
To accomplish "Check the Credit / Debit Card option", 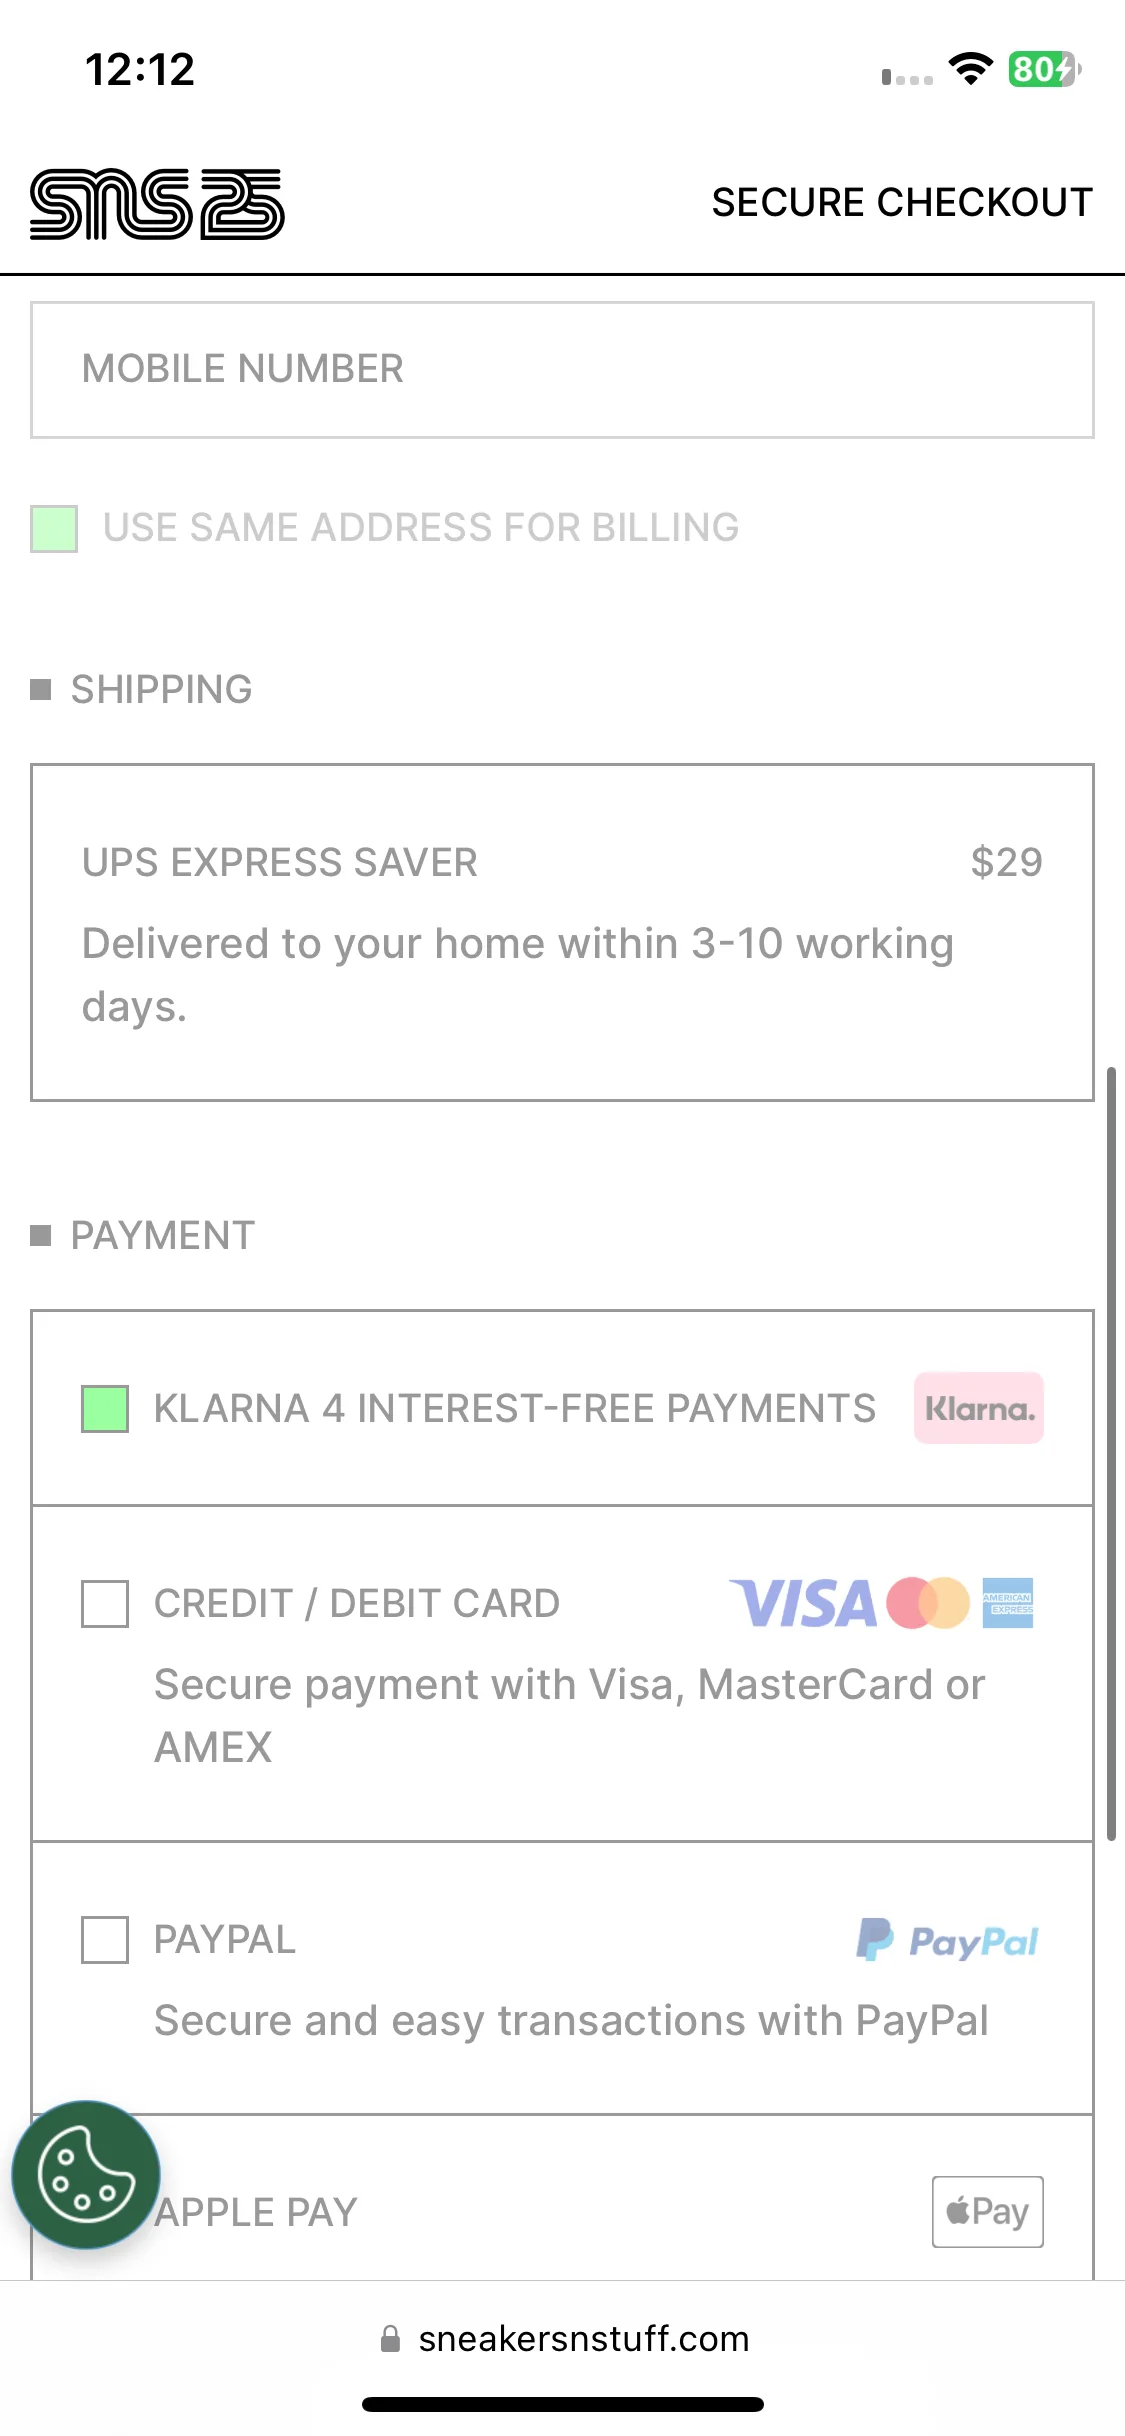I will 105,1604.
